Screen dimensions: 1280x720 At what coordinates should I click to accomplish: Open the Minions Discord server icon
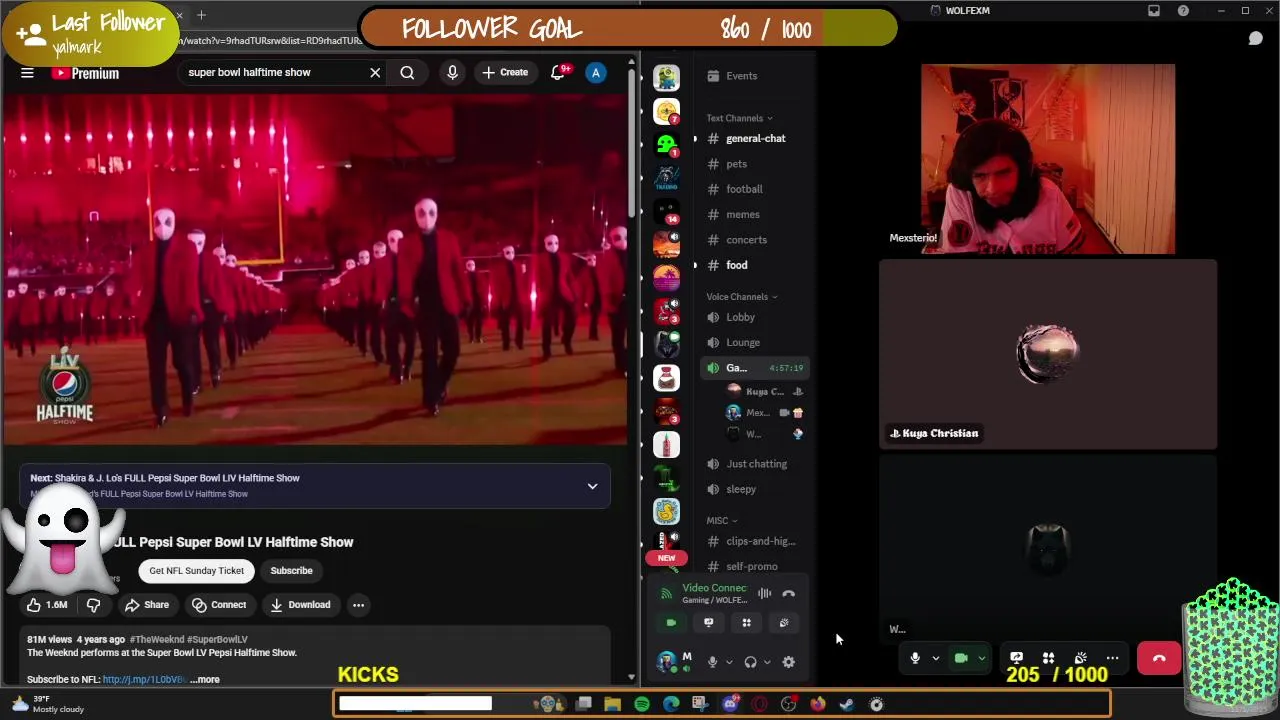click(666, 77)
